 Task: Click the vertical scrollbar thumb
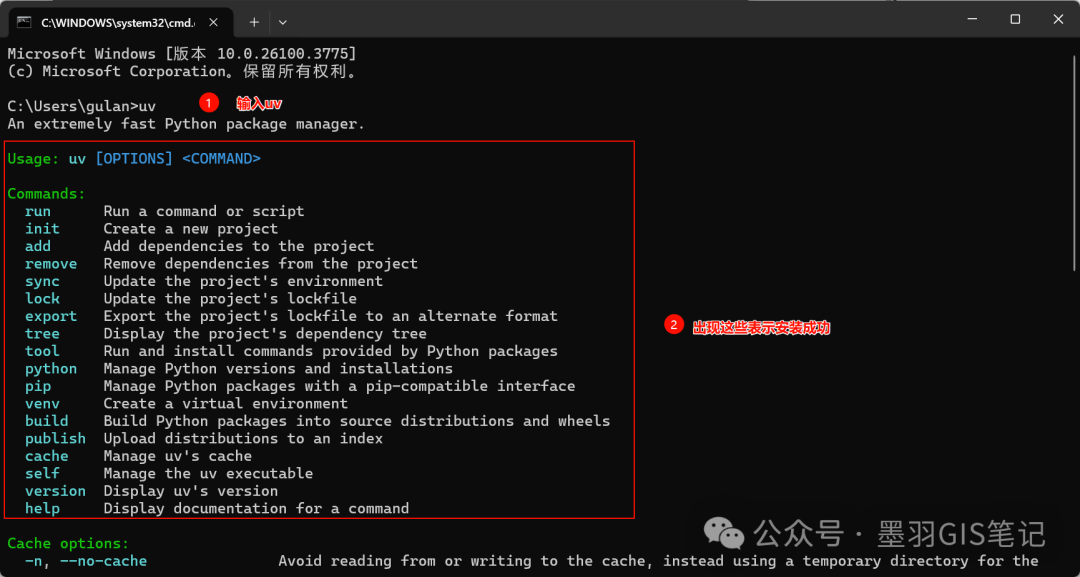click(1073, 160)
